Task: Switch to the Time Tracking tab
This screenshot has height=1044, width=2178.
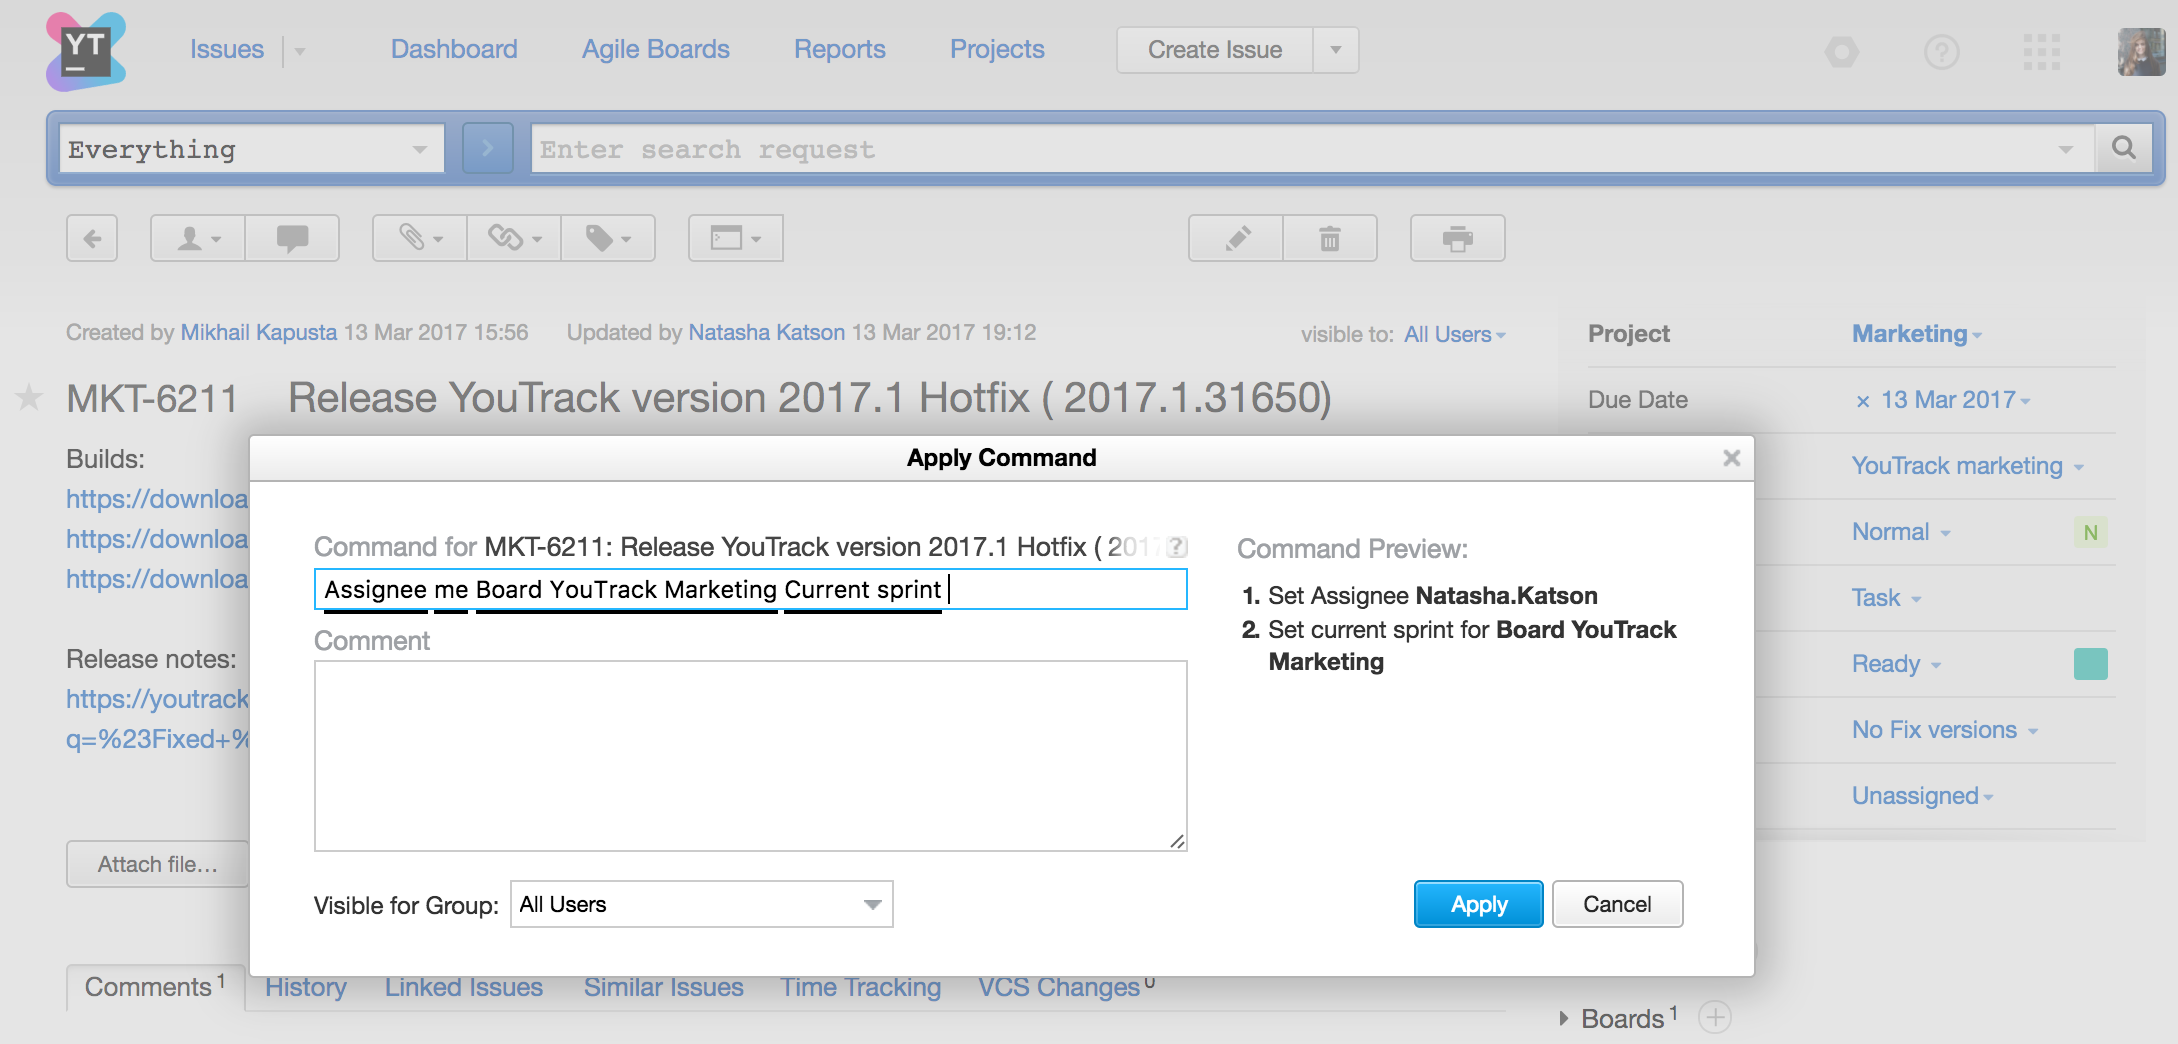Action: click(x=861, y=987)
